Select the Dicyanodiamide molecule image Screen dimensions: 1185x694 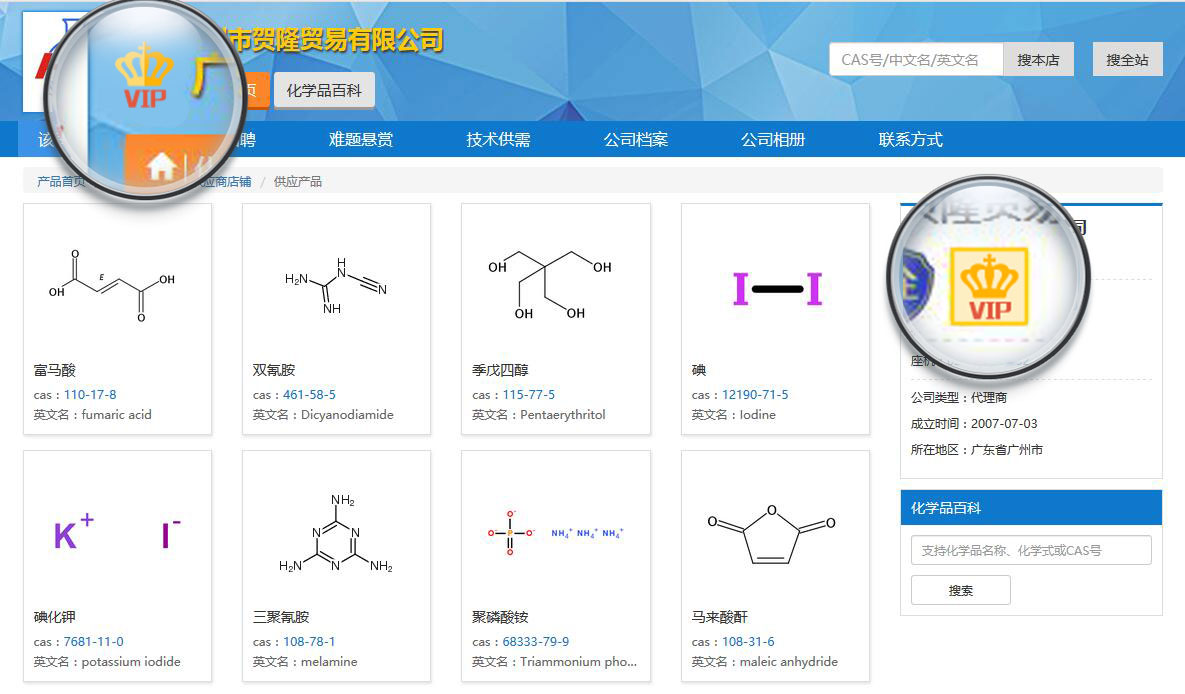tap(336, 285)
